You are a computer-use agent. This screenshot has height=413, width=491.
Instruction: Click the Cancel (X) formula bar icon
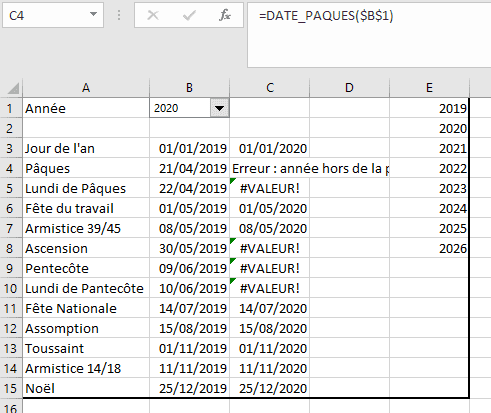(153, 15)
